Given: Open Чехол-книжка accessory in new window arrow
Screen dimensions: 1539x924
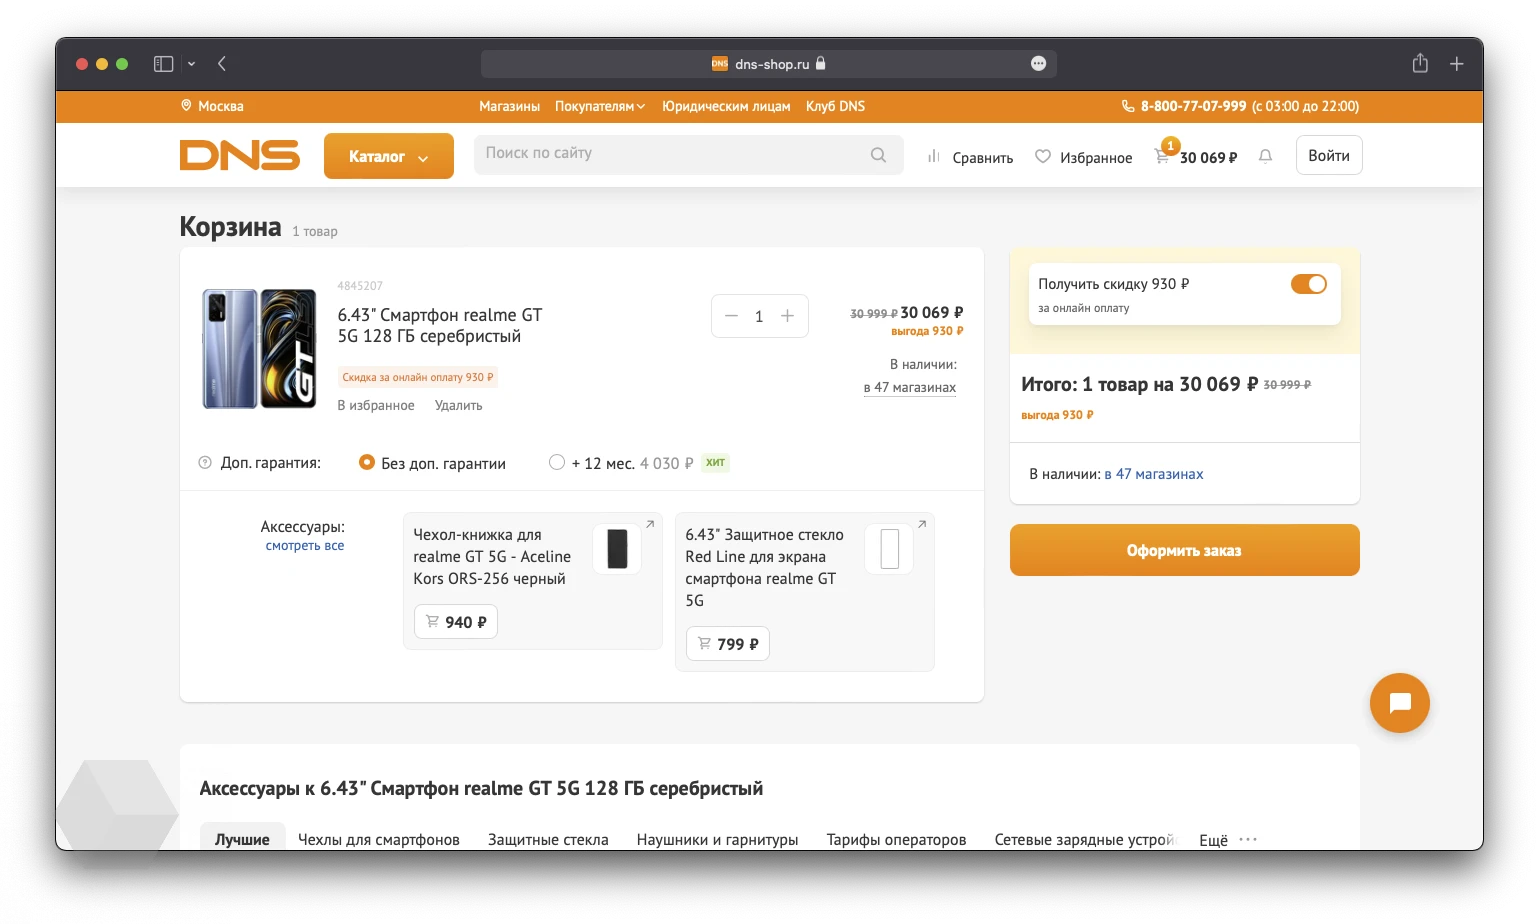Looking at the screenshot, I should [650, 524].
